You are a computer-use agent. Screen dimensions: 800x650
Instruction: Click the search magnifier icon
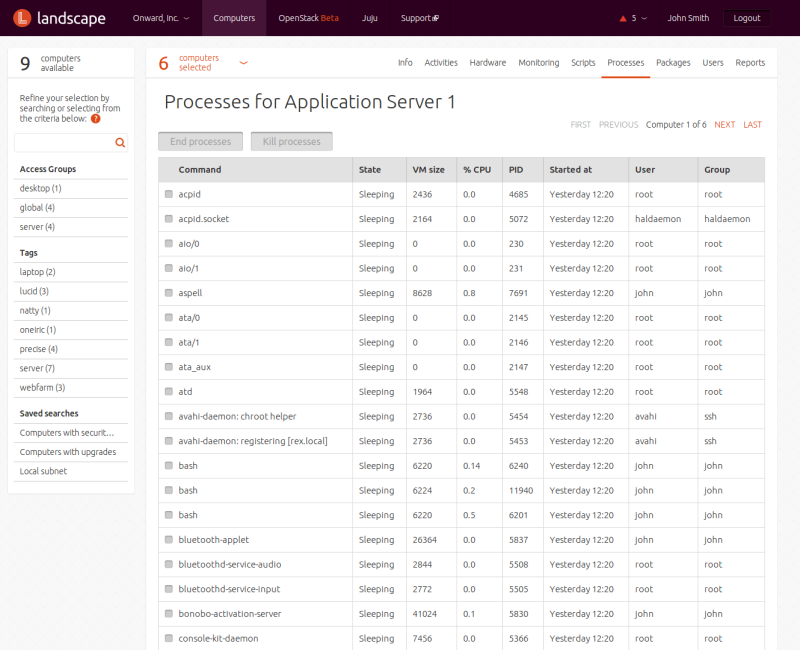pyautogui.click(x=120, y=143)
